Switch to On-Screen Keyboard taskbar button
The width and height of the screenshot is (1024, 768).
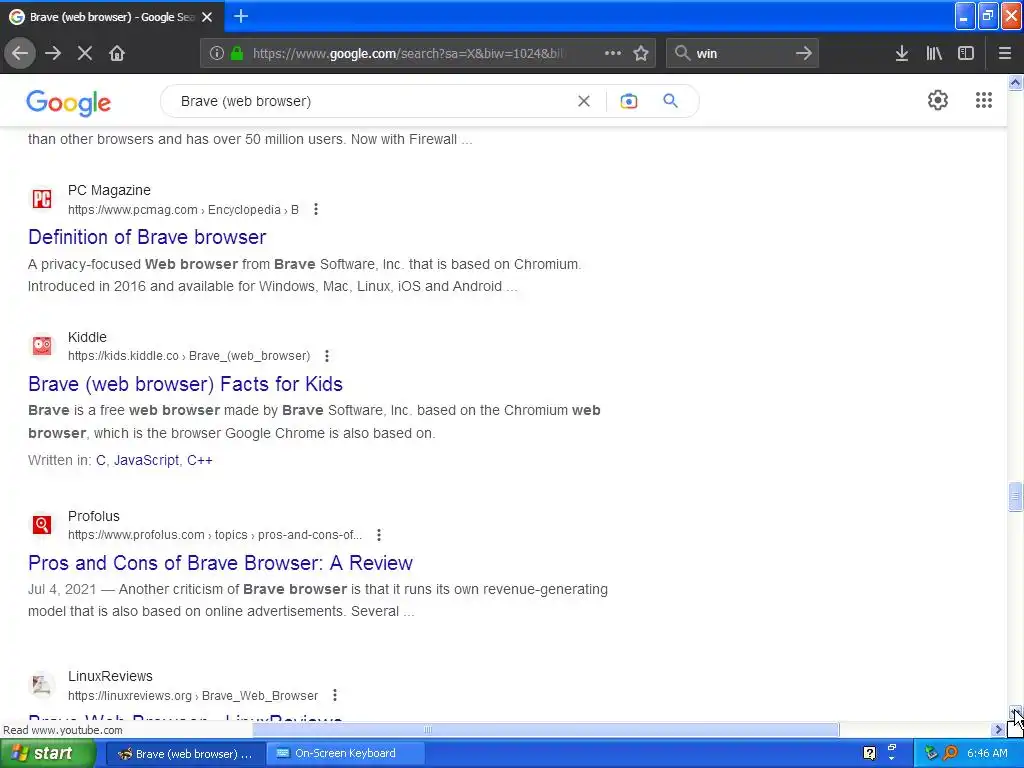[x=345, y=754]
